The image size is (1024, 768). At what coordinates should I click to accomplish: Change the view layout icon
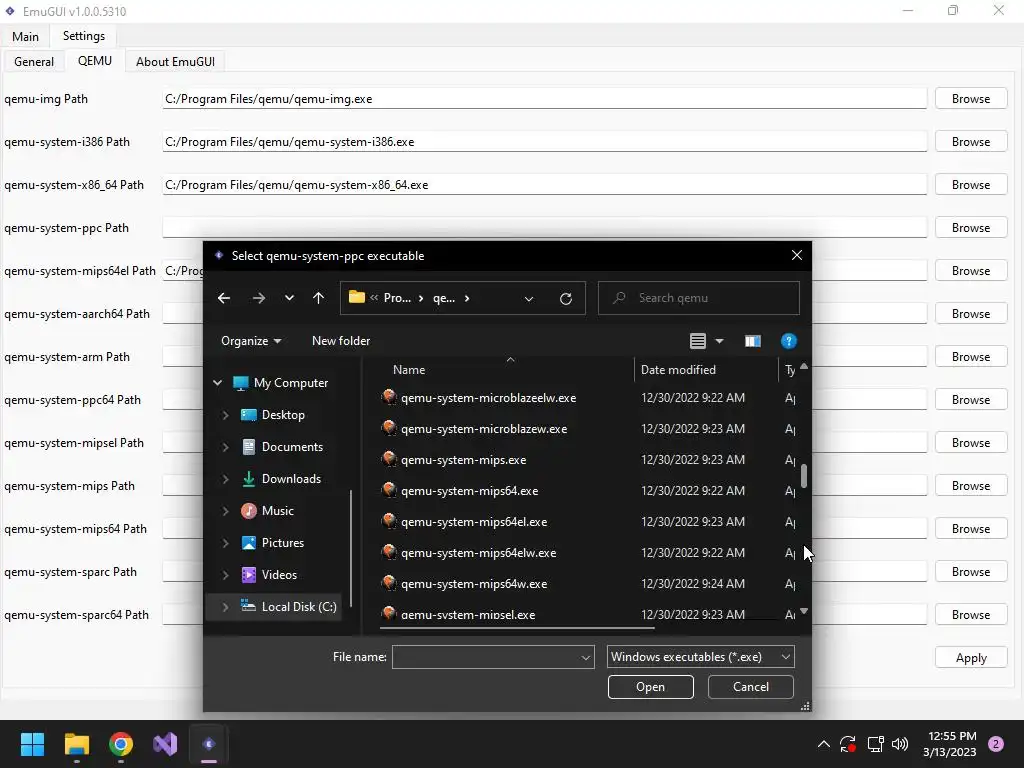pyautogui.click(x=697, y=341)
